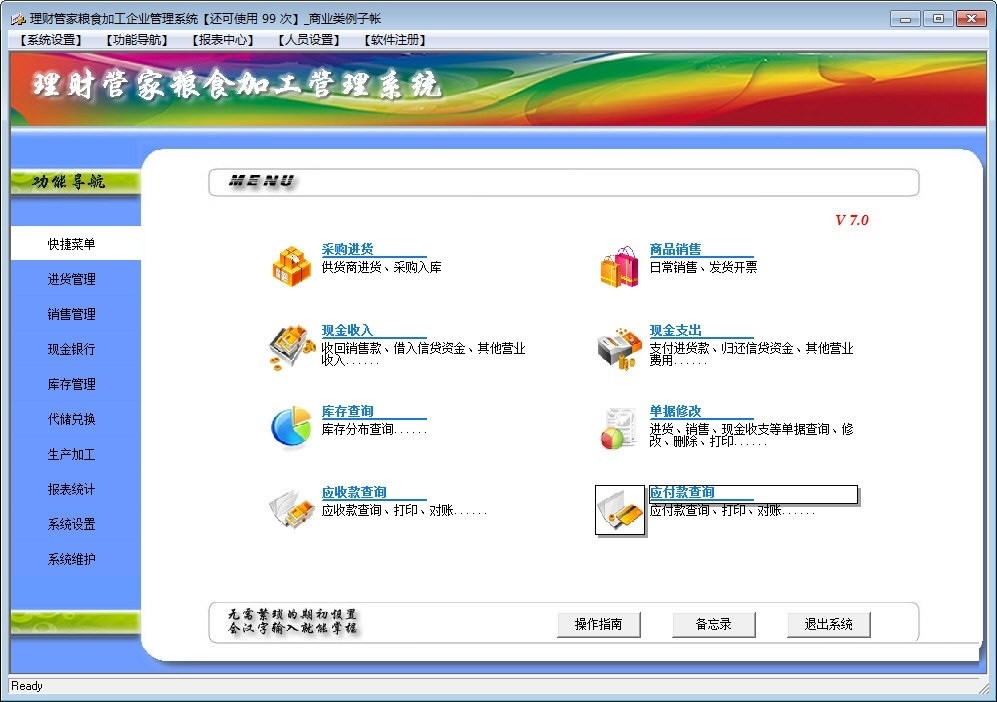Image resolution: width=997 pixels, height=702 pixels.
Task: Open the 商品销售 link
Action: pyautogui.click(x=675, y=249)
